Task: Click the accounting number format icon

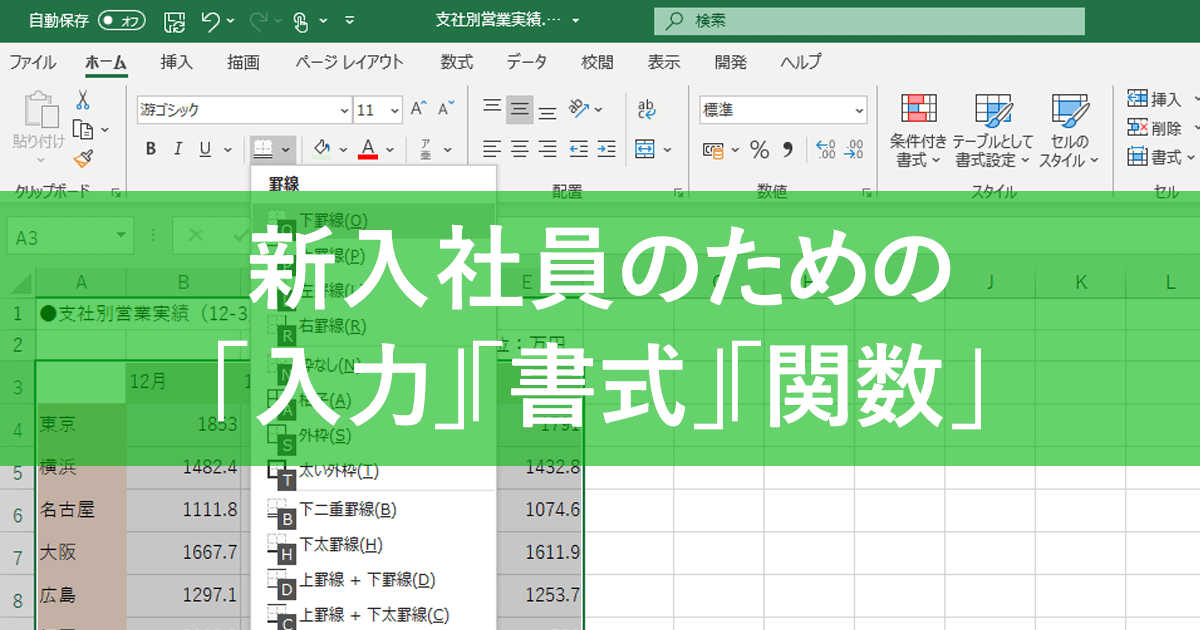Action: (713, 150)
